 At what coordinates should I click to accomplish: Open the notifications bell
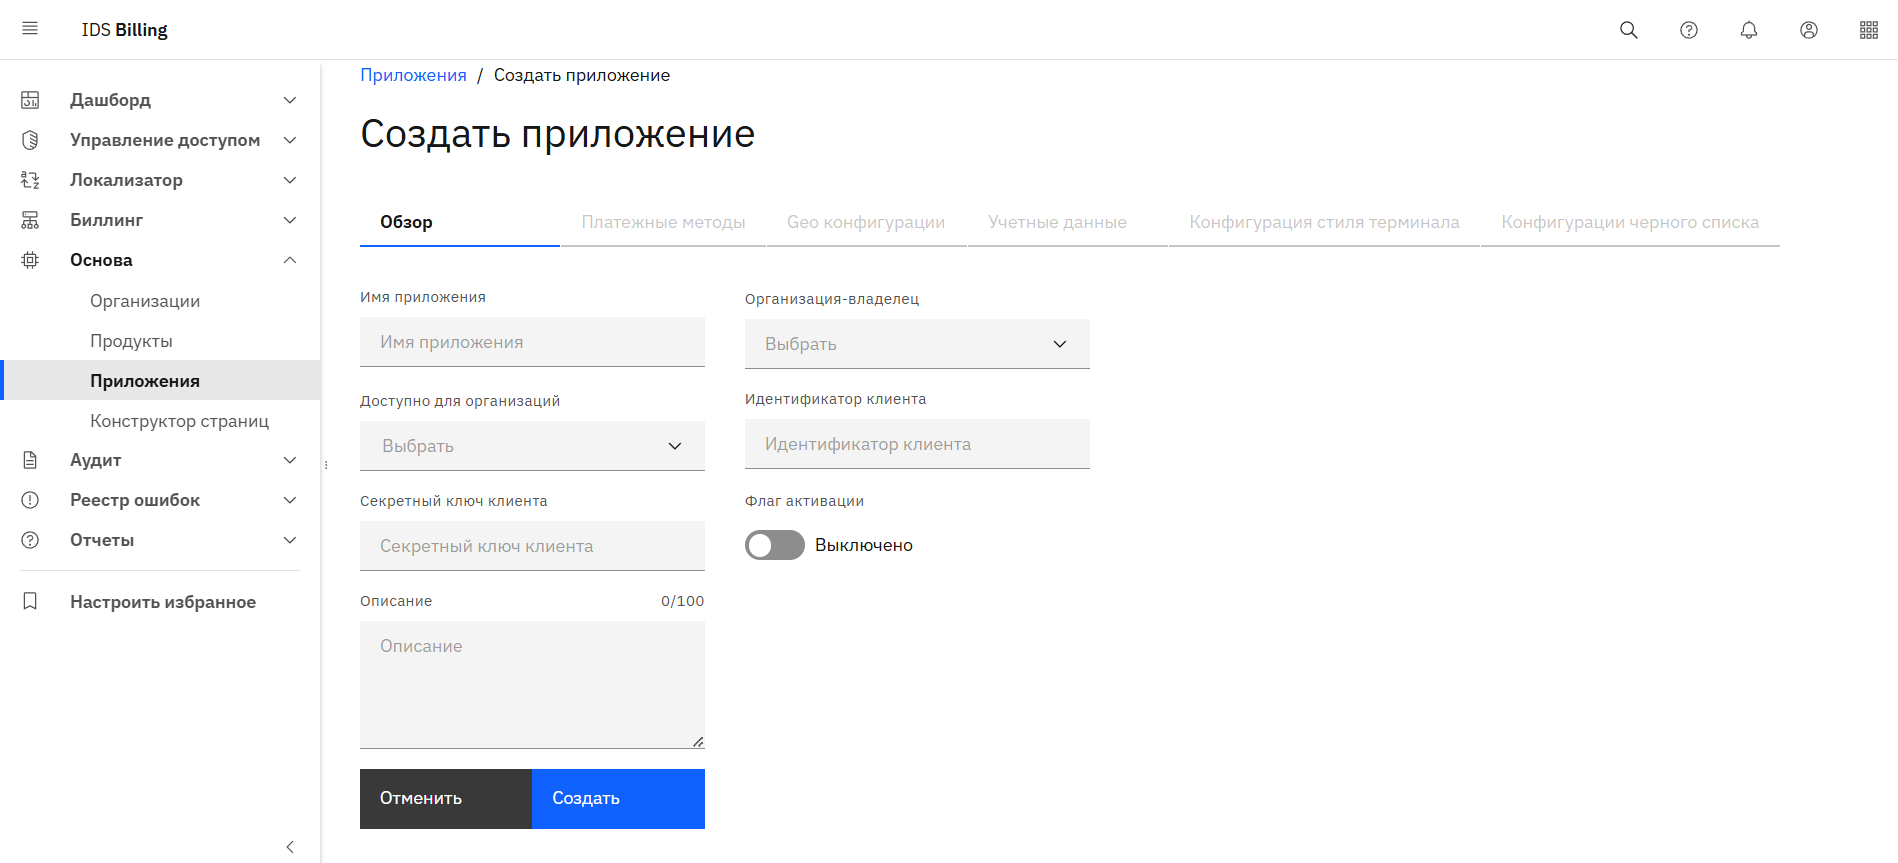coord(1748,30)
